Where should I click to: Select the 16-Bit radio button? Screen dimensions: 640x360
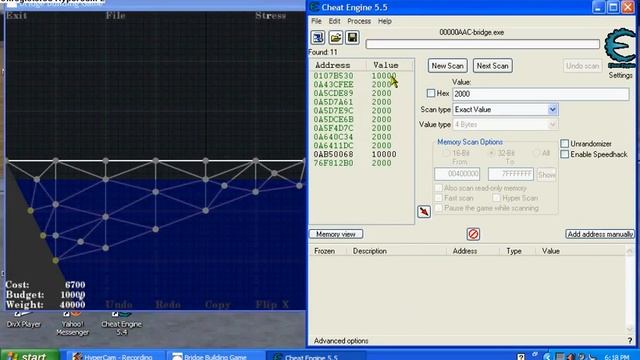(446, 153)
